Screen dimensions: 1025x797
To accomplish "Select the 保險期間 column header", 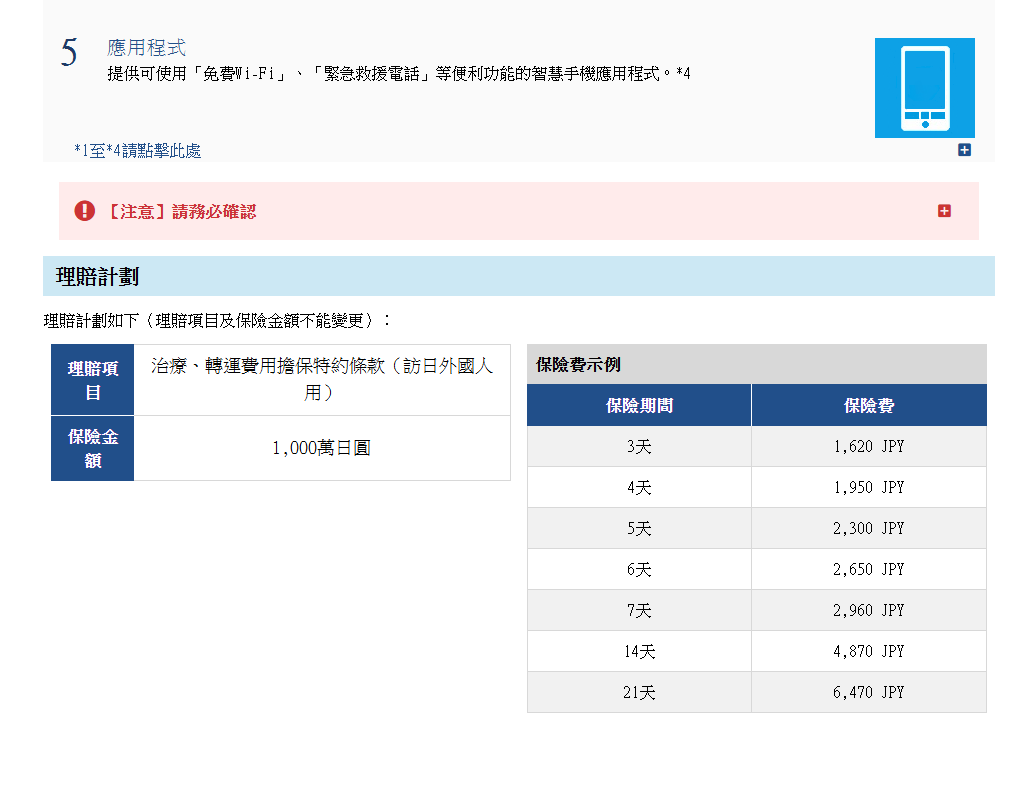I will [639, 406].
